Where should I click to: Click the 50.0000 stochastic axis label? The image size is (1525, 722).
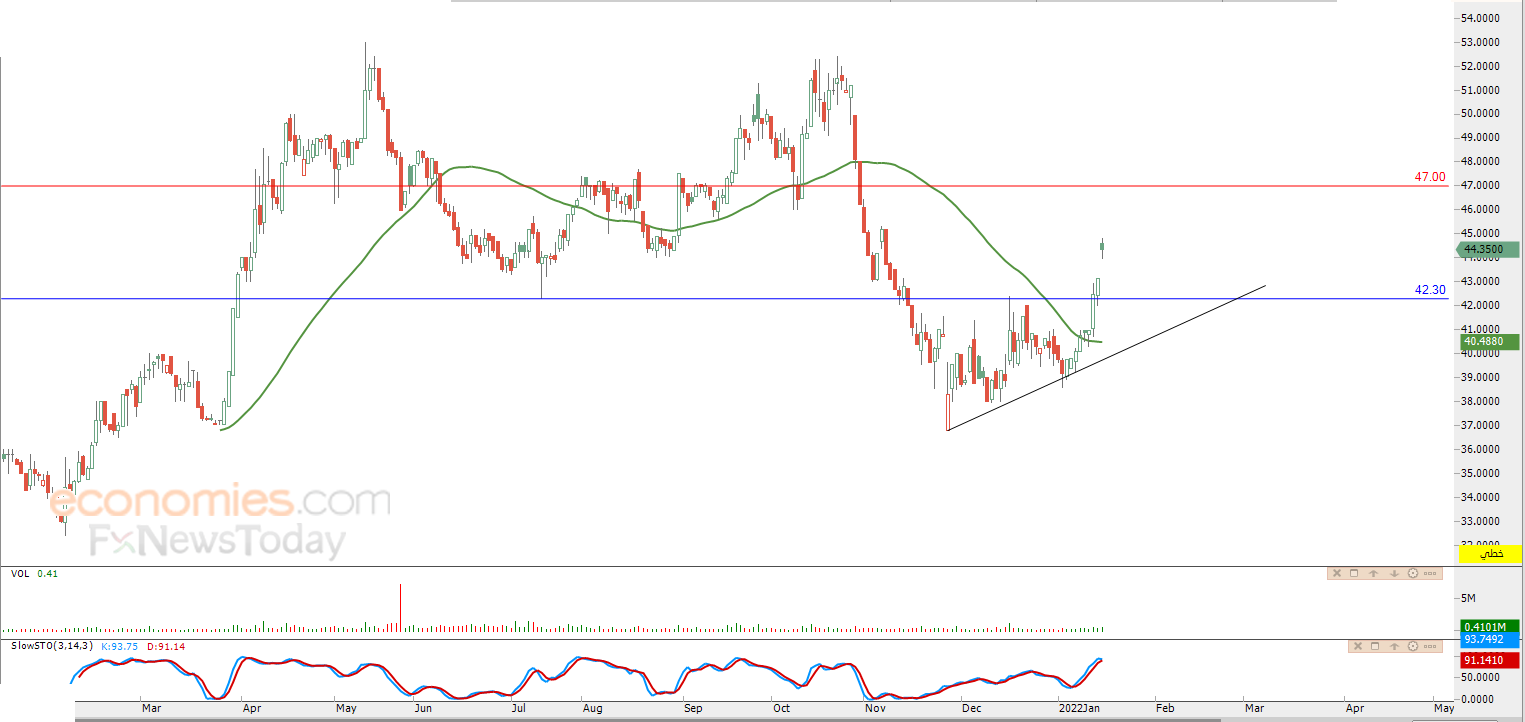tap(1480, 677)
